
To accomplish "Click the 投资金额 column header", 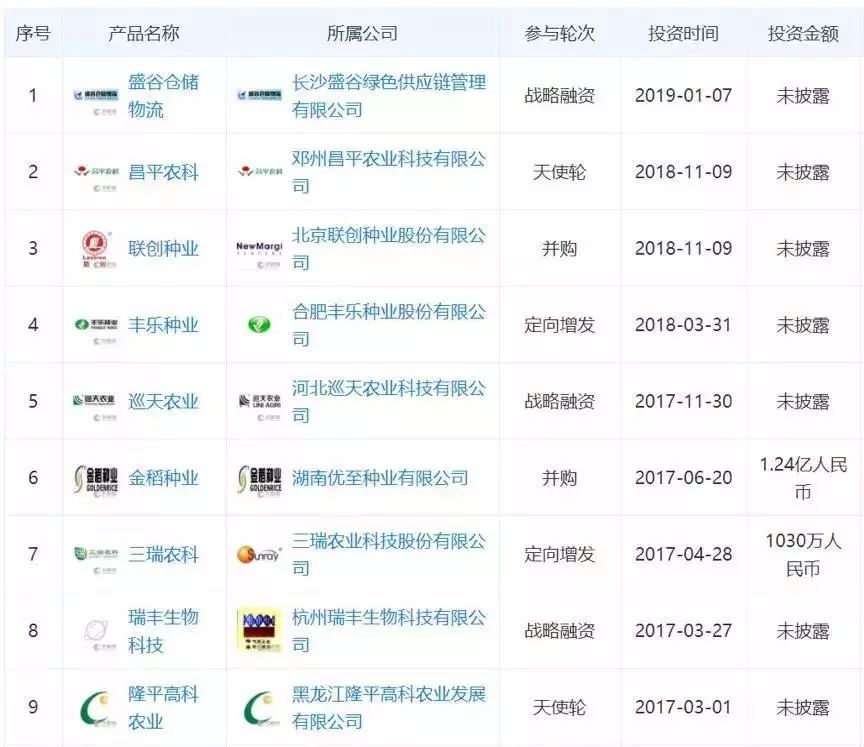I will (803, 34).
